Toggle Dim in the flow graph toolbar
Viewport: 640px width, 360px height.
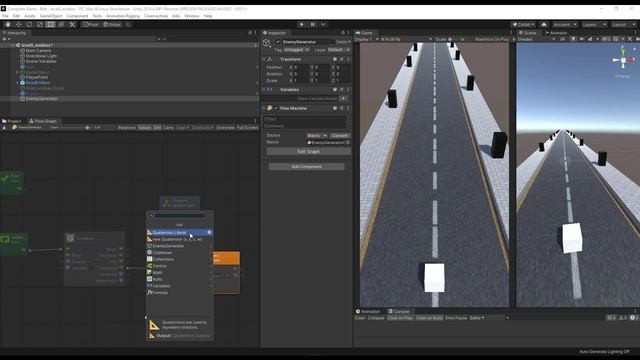click(157, 128)
